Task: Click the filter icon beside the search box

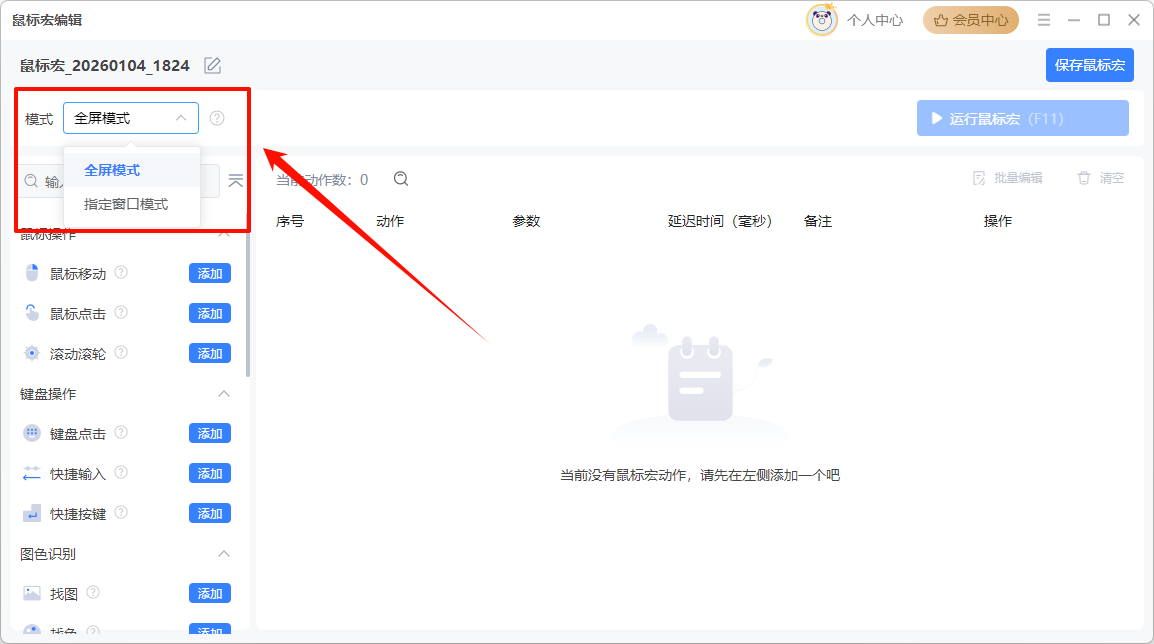Action: click(236, 180)
